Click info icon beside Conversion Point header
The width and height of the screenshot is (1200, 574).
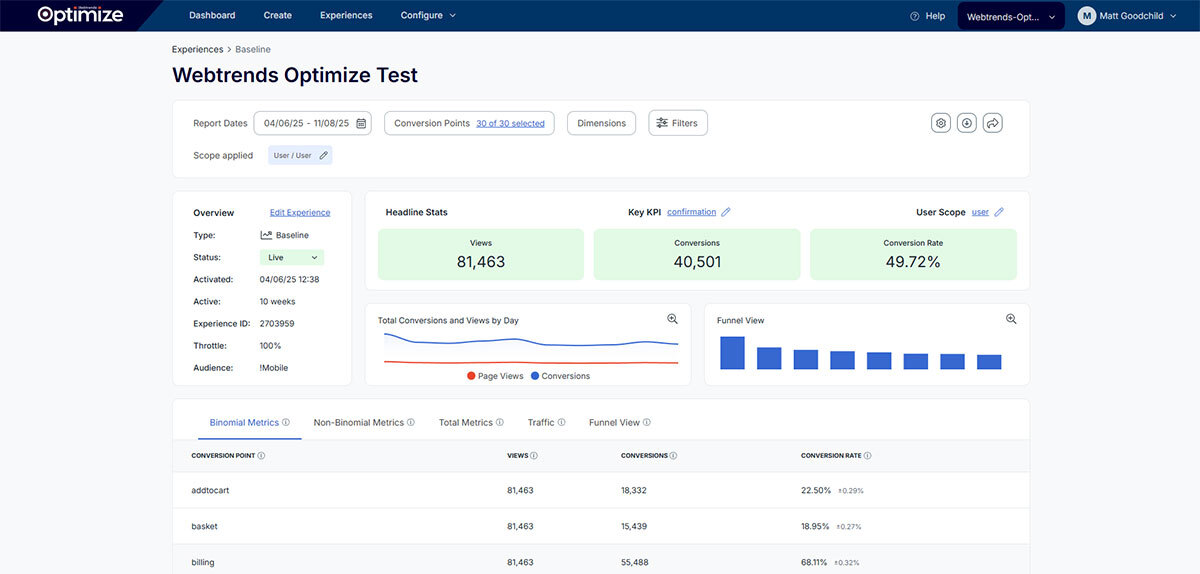tap(261, 456)
